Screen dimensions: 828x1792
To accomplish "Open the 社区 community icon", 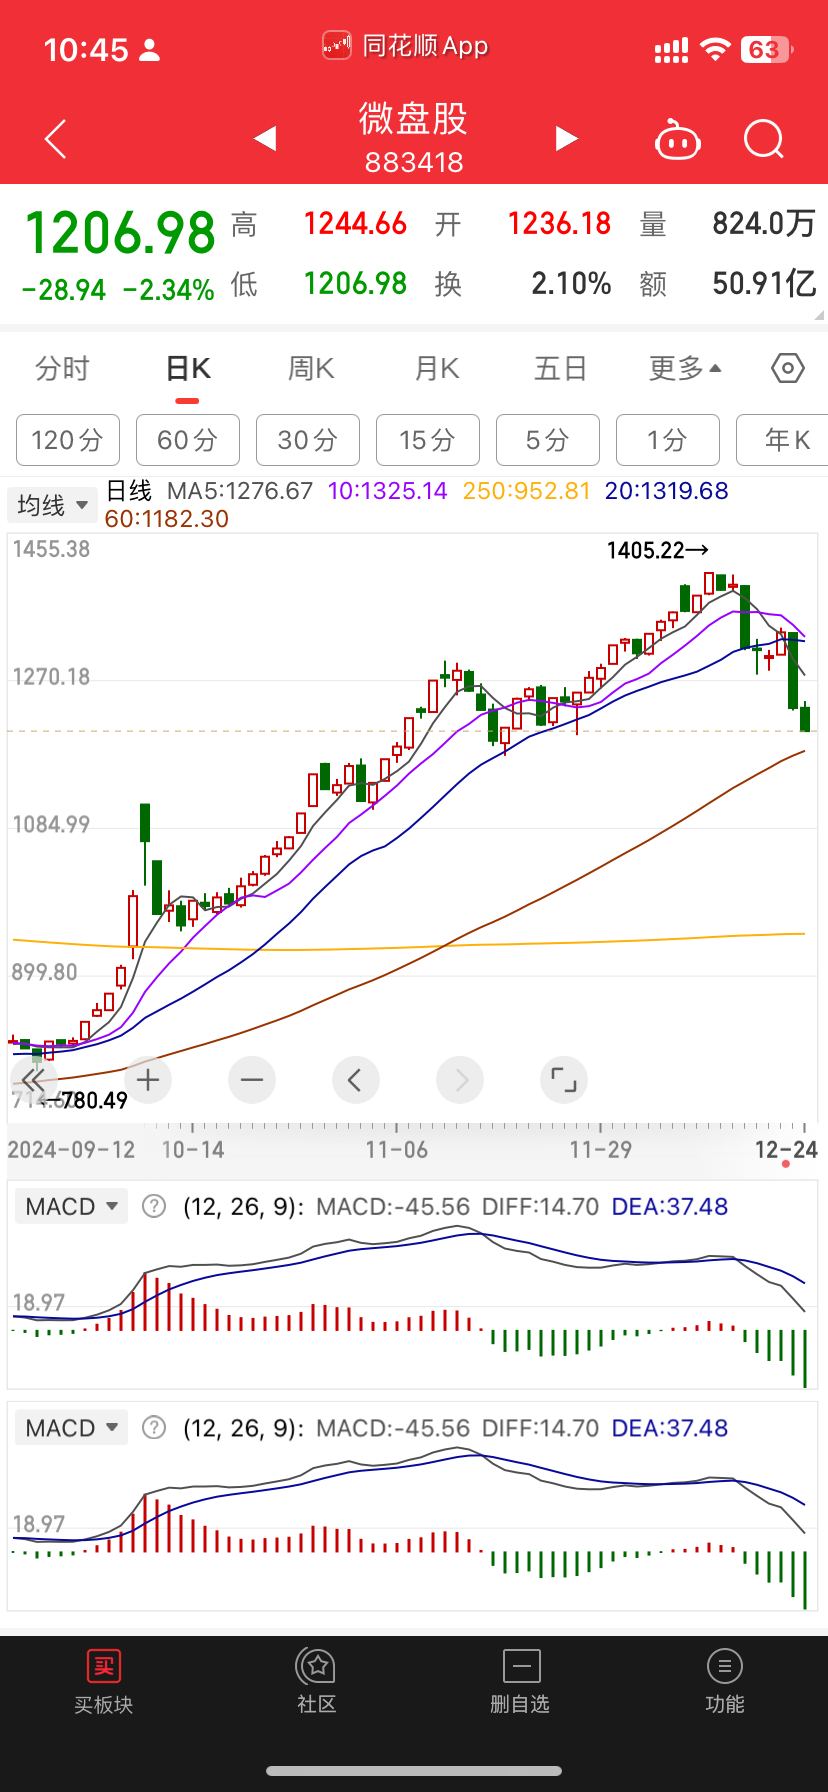I will tap(317, 1681).
